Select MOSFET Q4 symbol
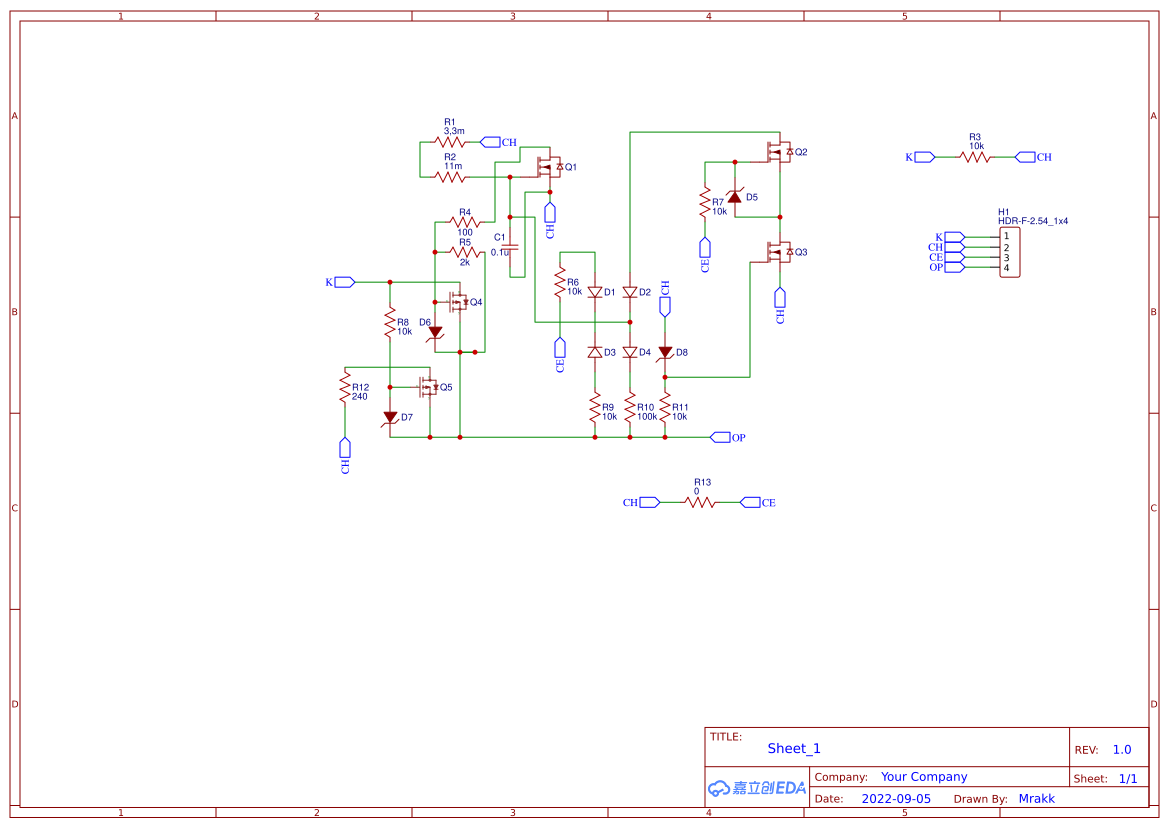Screen dimensions: 1169x828 (458, 301)
